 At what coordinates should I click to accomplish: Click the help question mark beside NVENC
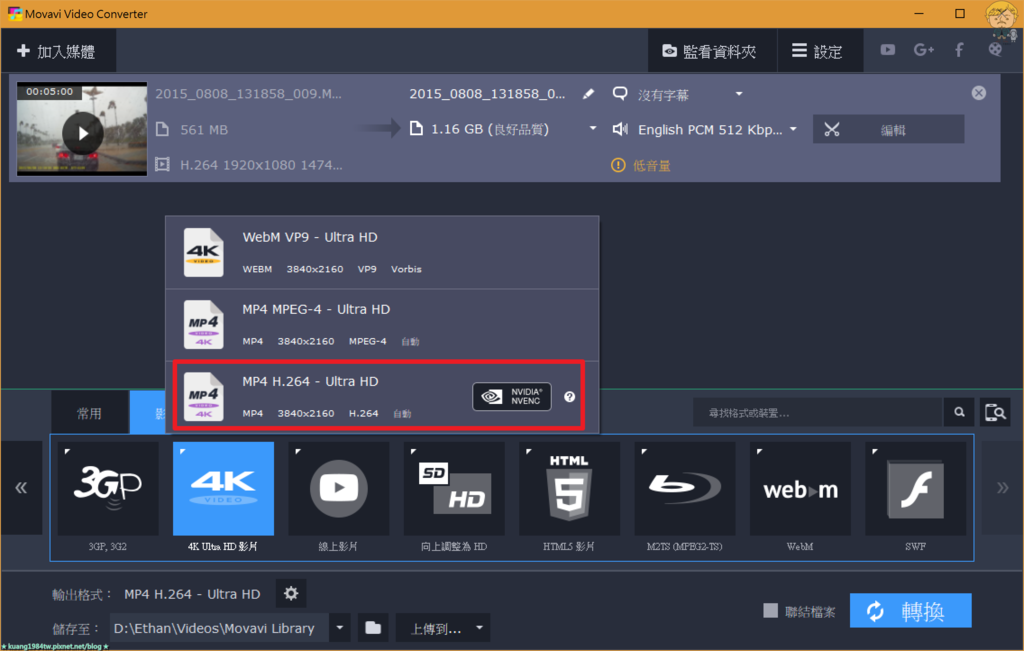click(569, 396)
